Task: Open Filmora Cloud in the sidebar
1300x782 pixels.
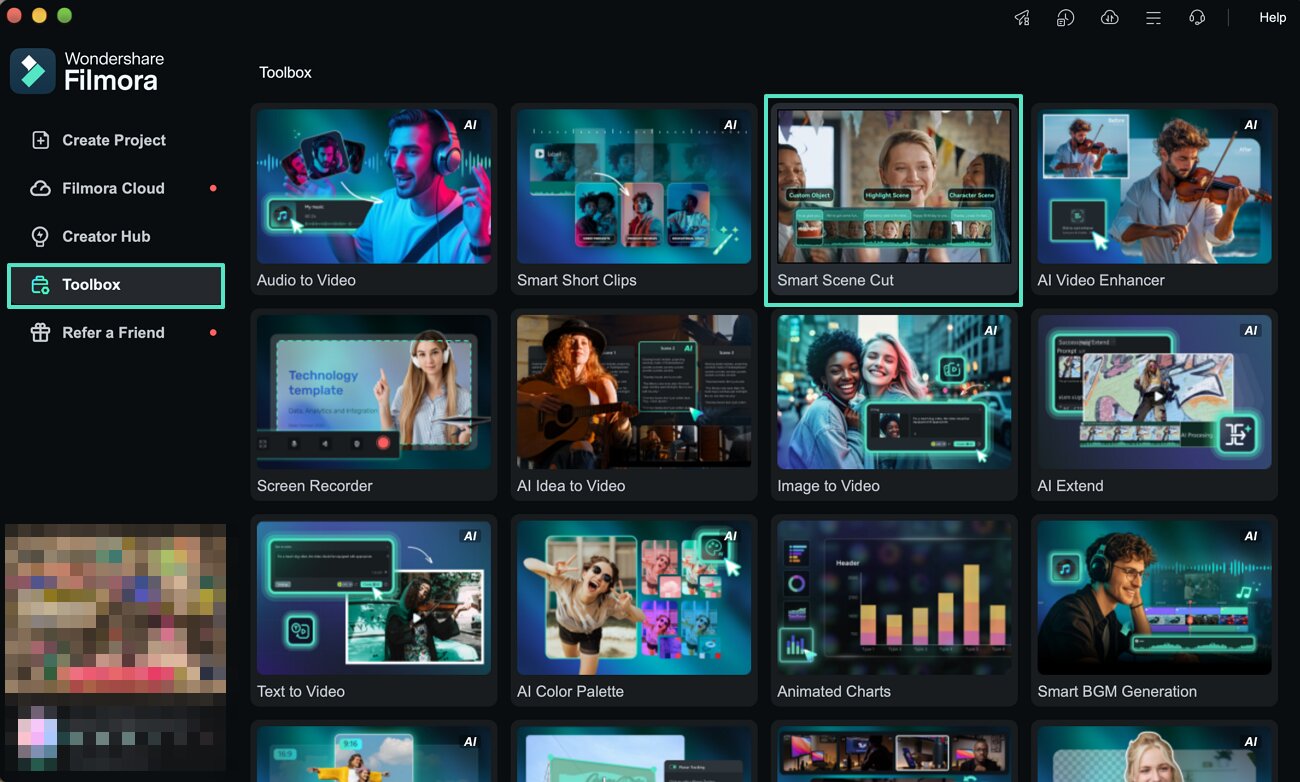Action: pyautogui.click(x=115, y=188)
